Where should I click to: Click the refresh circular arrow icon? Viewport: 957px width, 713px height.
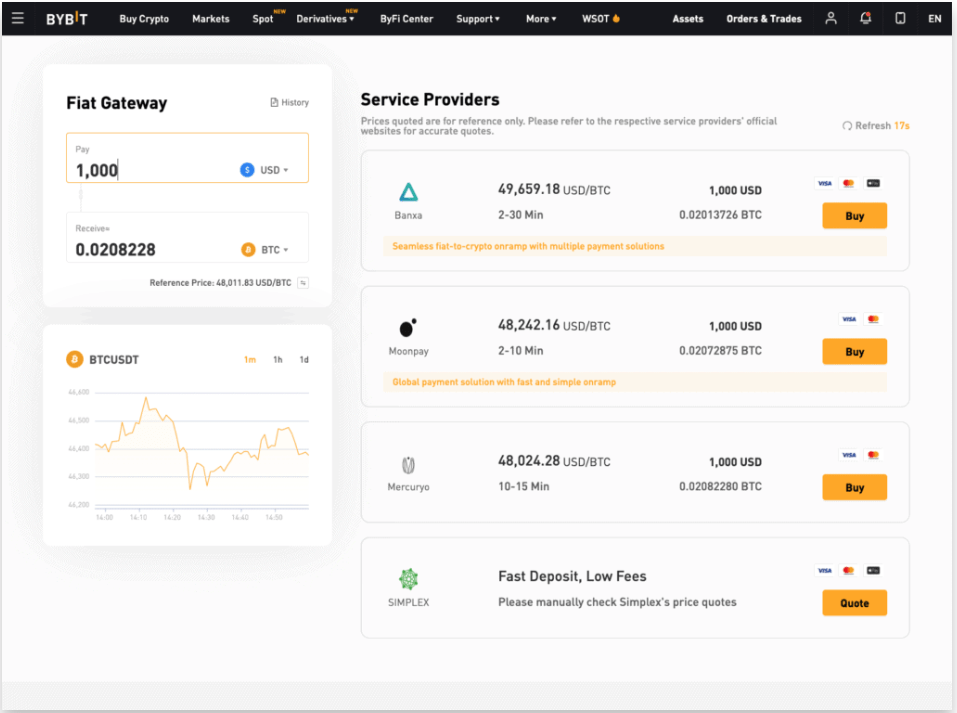847,126
